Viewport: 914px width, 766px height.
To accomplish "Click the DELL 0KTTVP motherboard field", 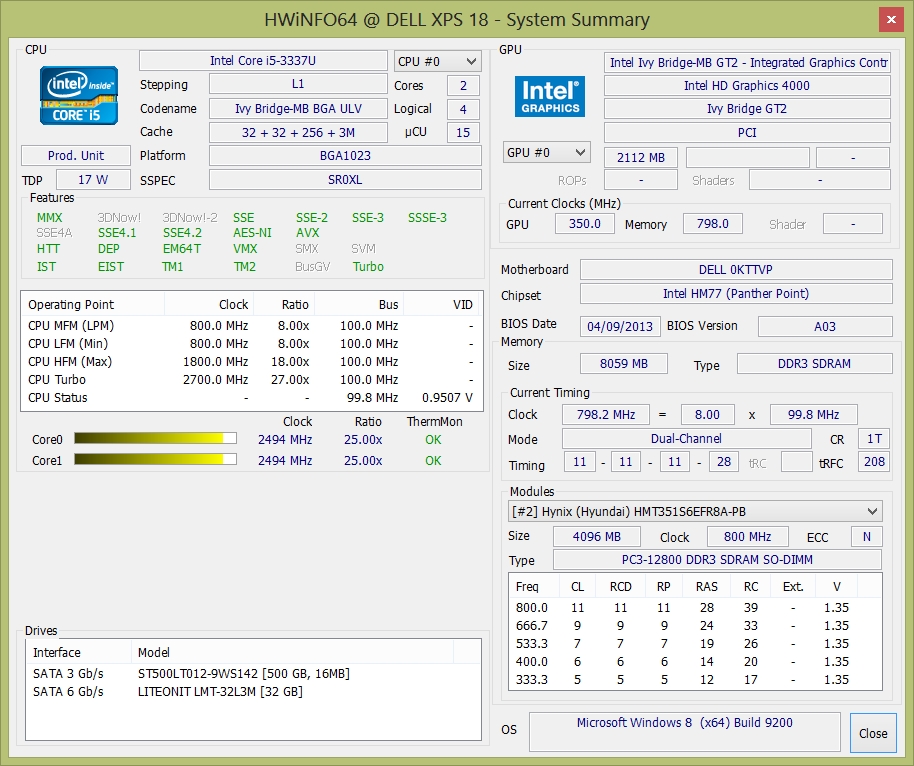I will click(736, 269).
